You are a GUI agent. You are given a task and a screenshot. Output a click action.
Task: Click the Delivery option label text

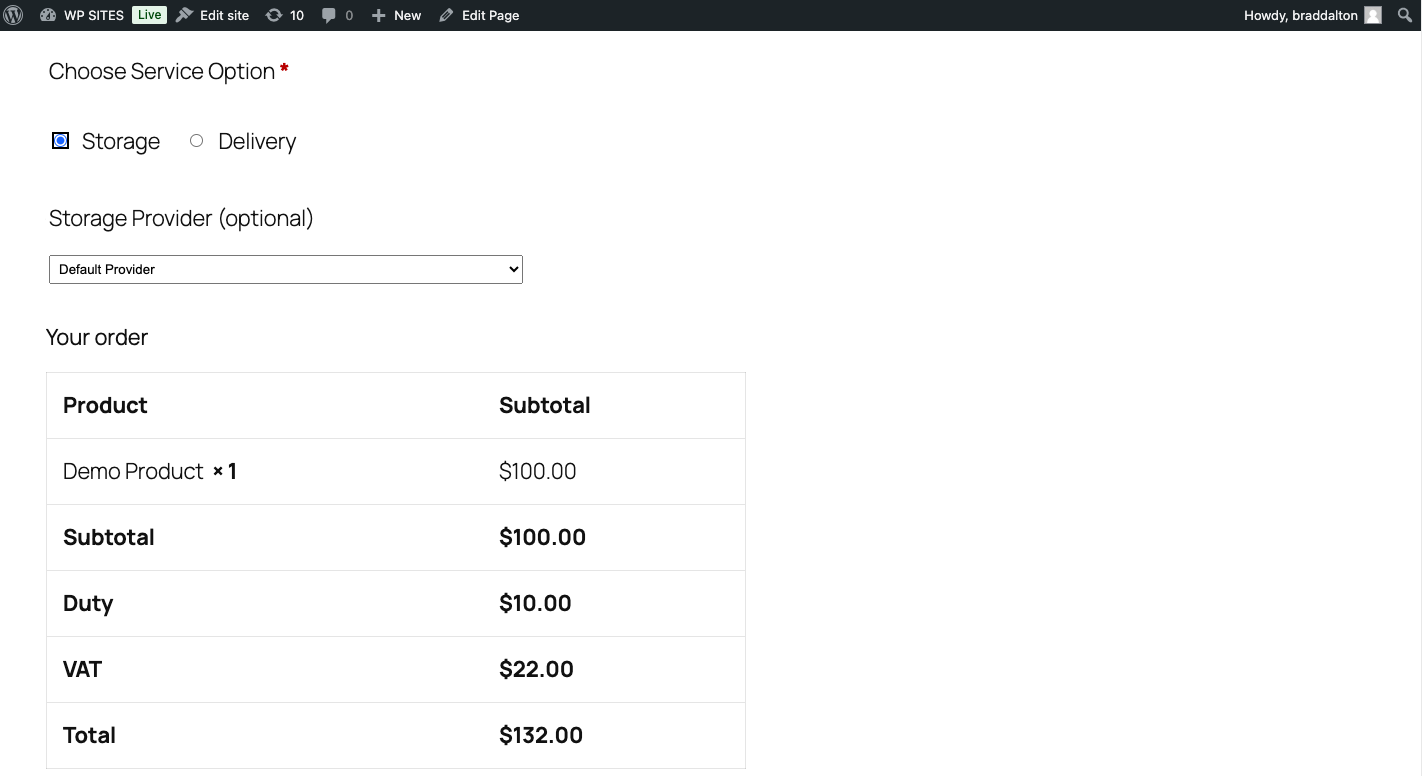click(257, 142)
